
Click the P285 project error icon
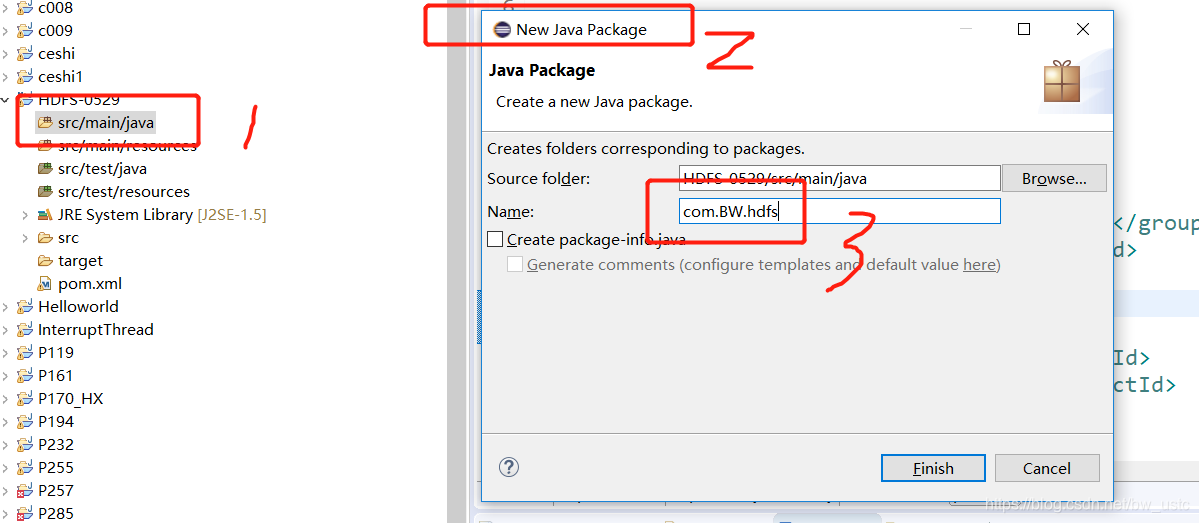coord(25,513)
